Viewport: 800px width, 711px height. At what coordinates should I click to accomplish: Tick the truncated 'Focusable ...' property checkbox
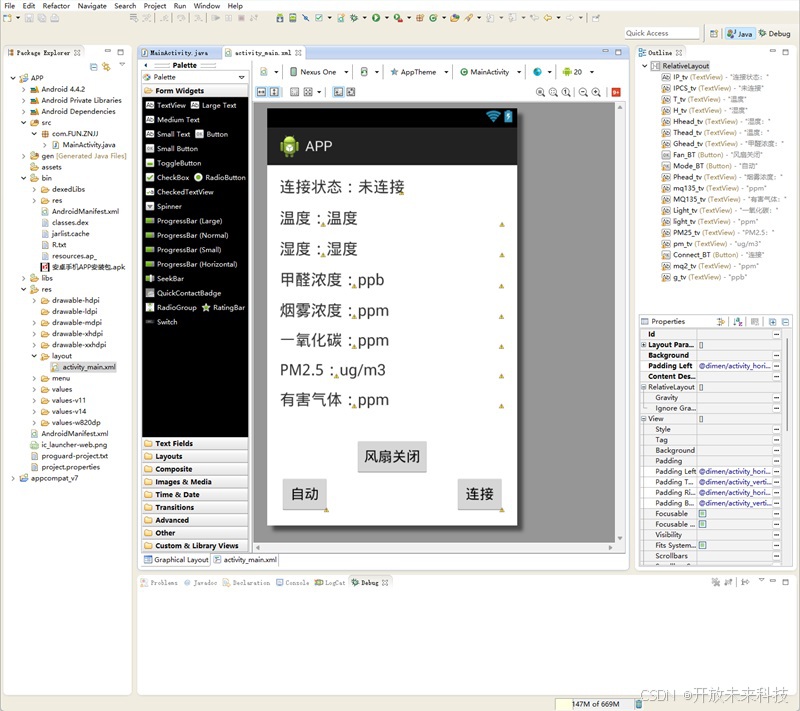[x=703, y=524]
